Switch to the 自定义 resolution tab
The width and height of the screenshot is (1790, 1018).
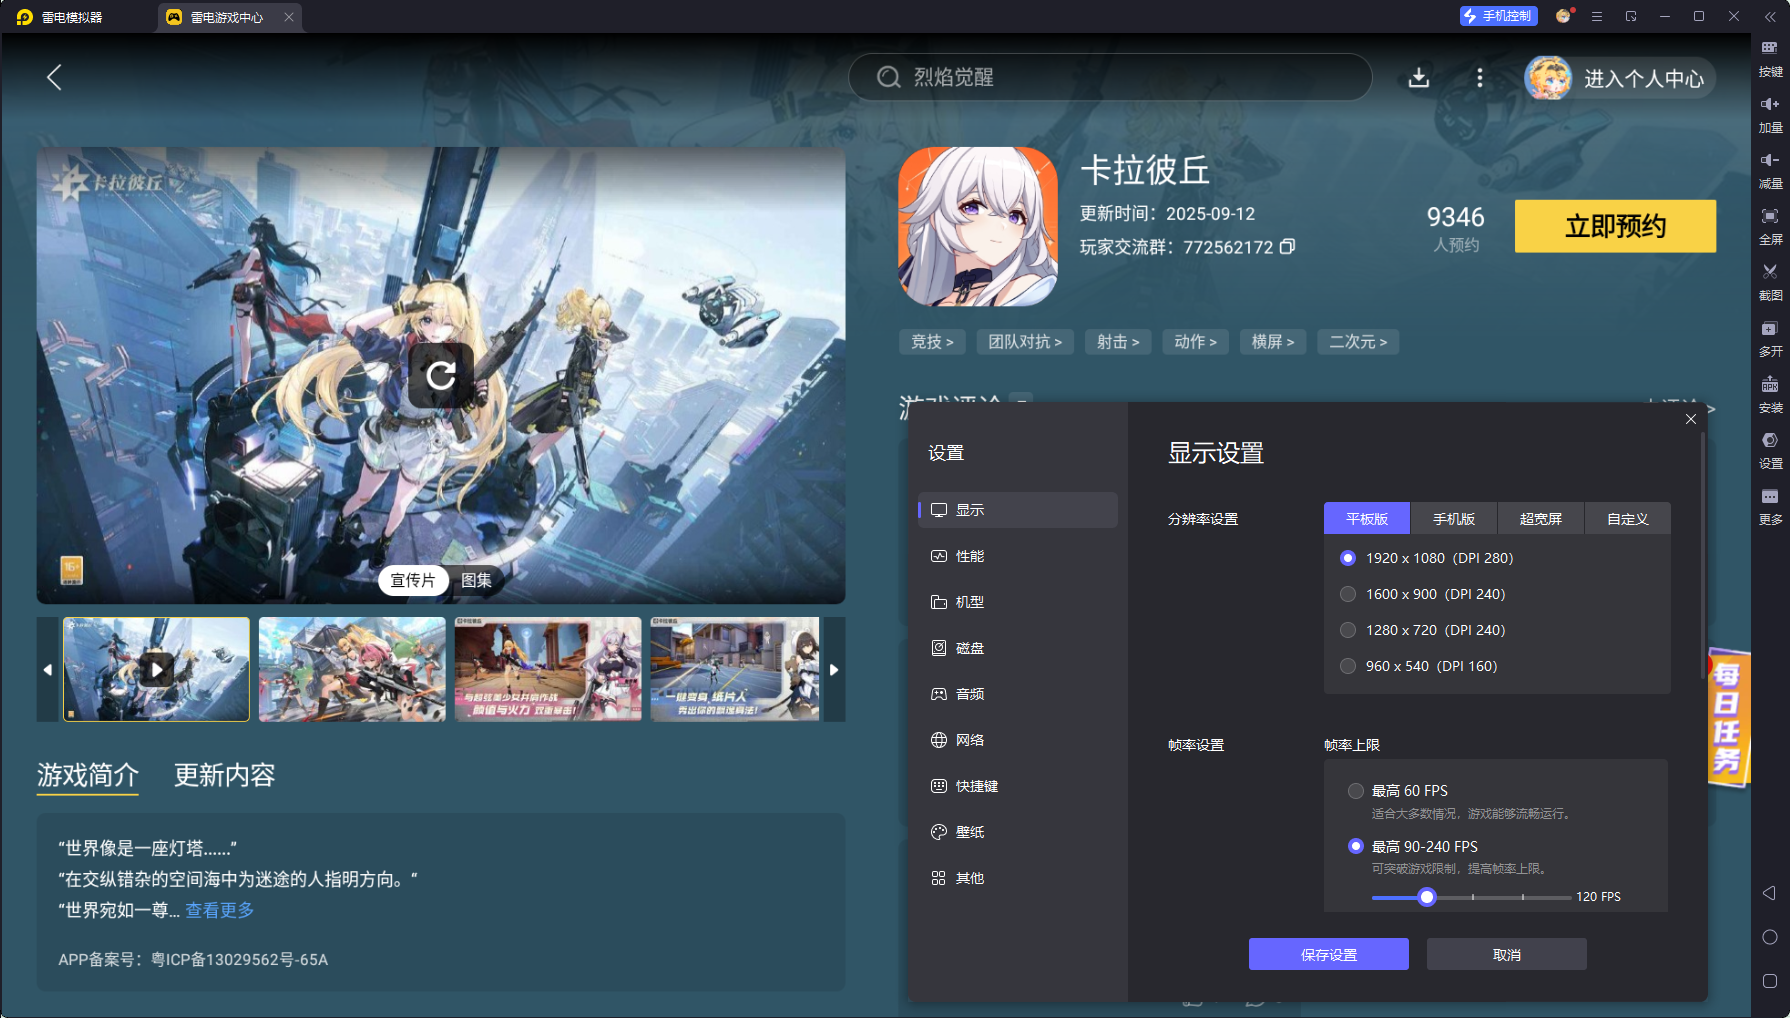[x=1626, y=518]
